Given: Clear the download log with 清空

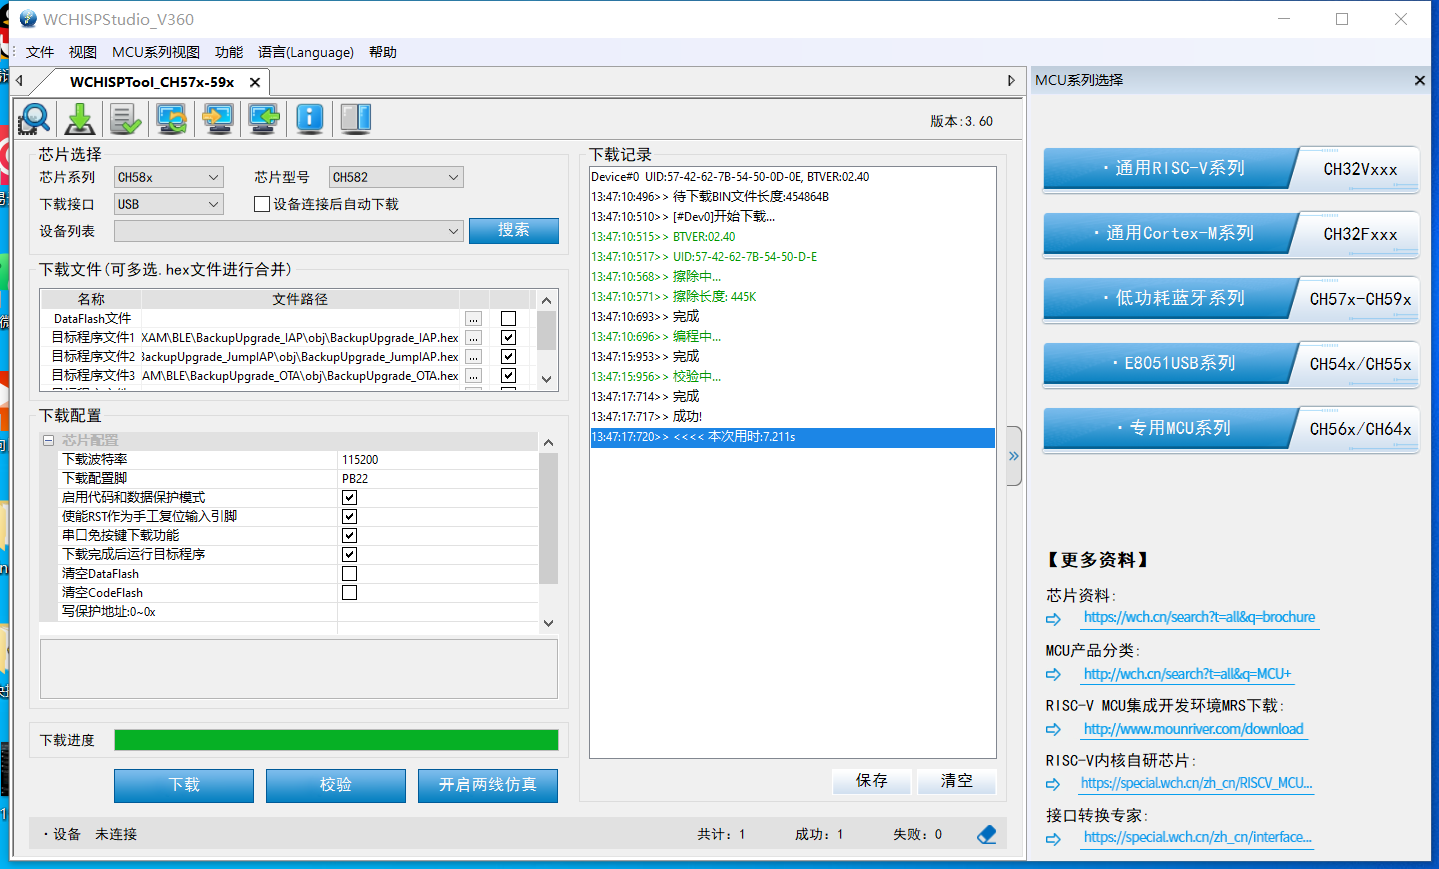Looking at the screenshot, I should [957, 781].
